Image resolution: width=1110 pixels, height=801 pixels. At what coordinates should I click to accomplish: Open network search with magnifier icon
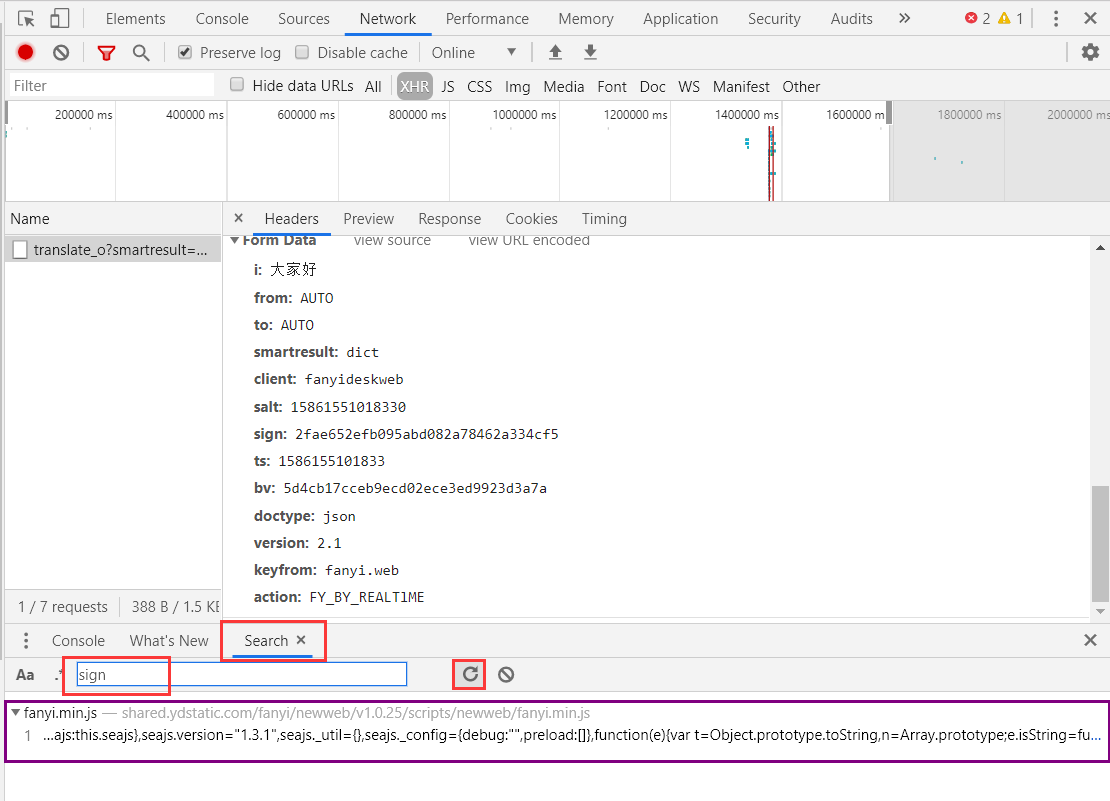(x=141, y=52)
